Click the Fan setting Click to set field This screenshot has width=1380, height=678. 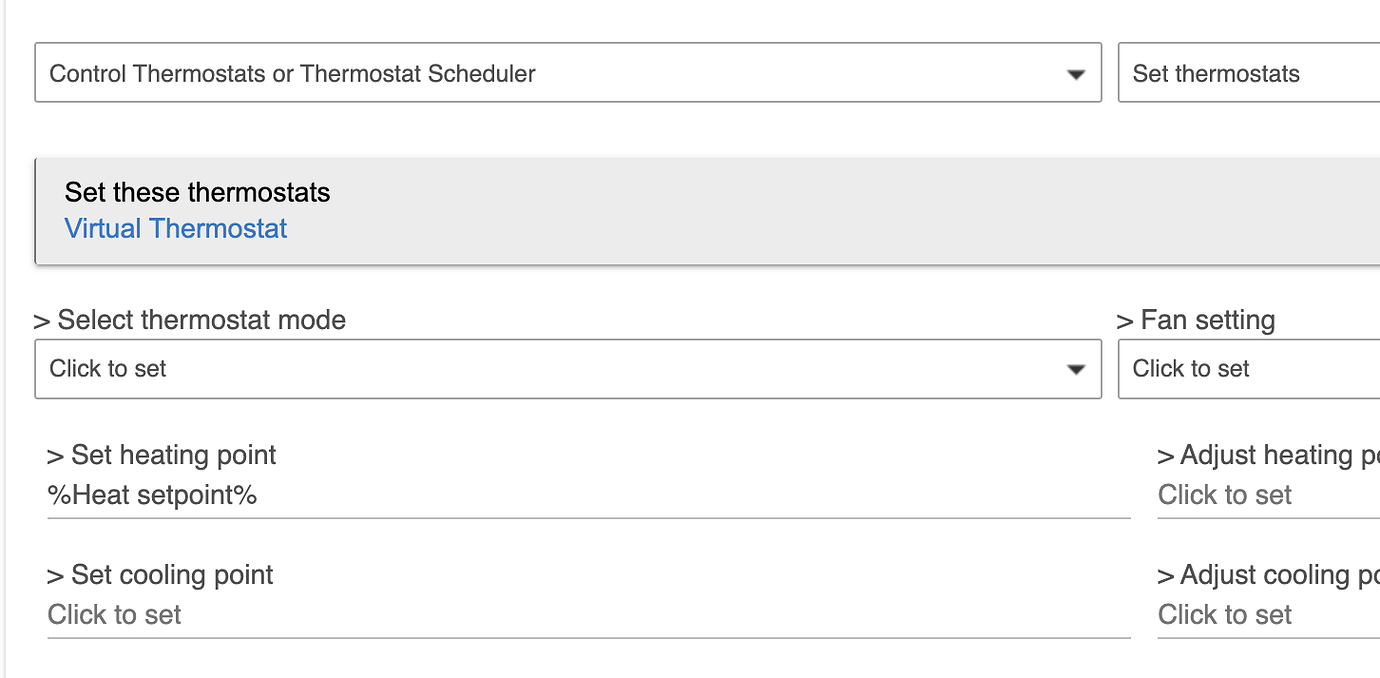coord(1192,369)
